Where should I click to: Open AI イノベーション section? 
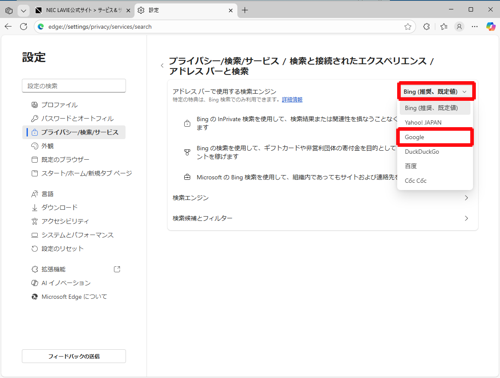(x=74, y=283)
